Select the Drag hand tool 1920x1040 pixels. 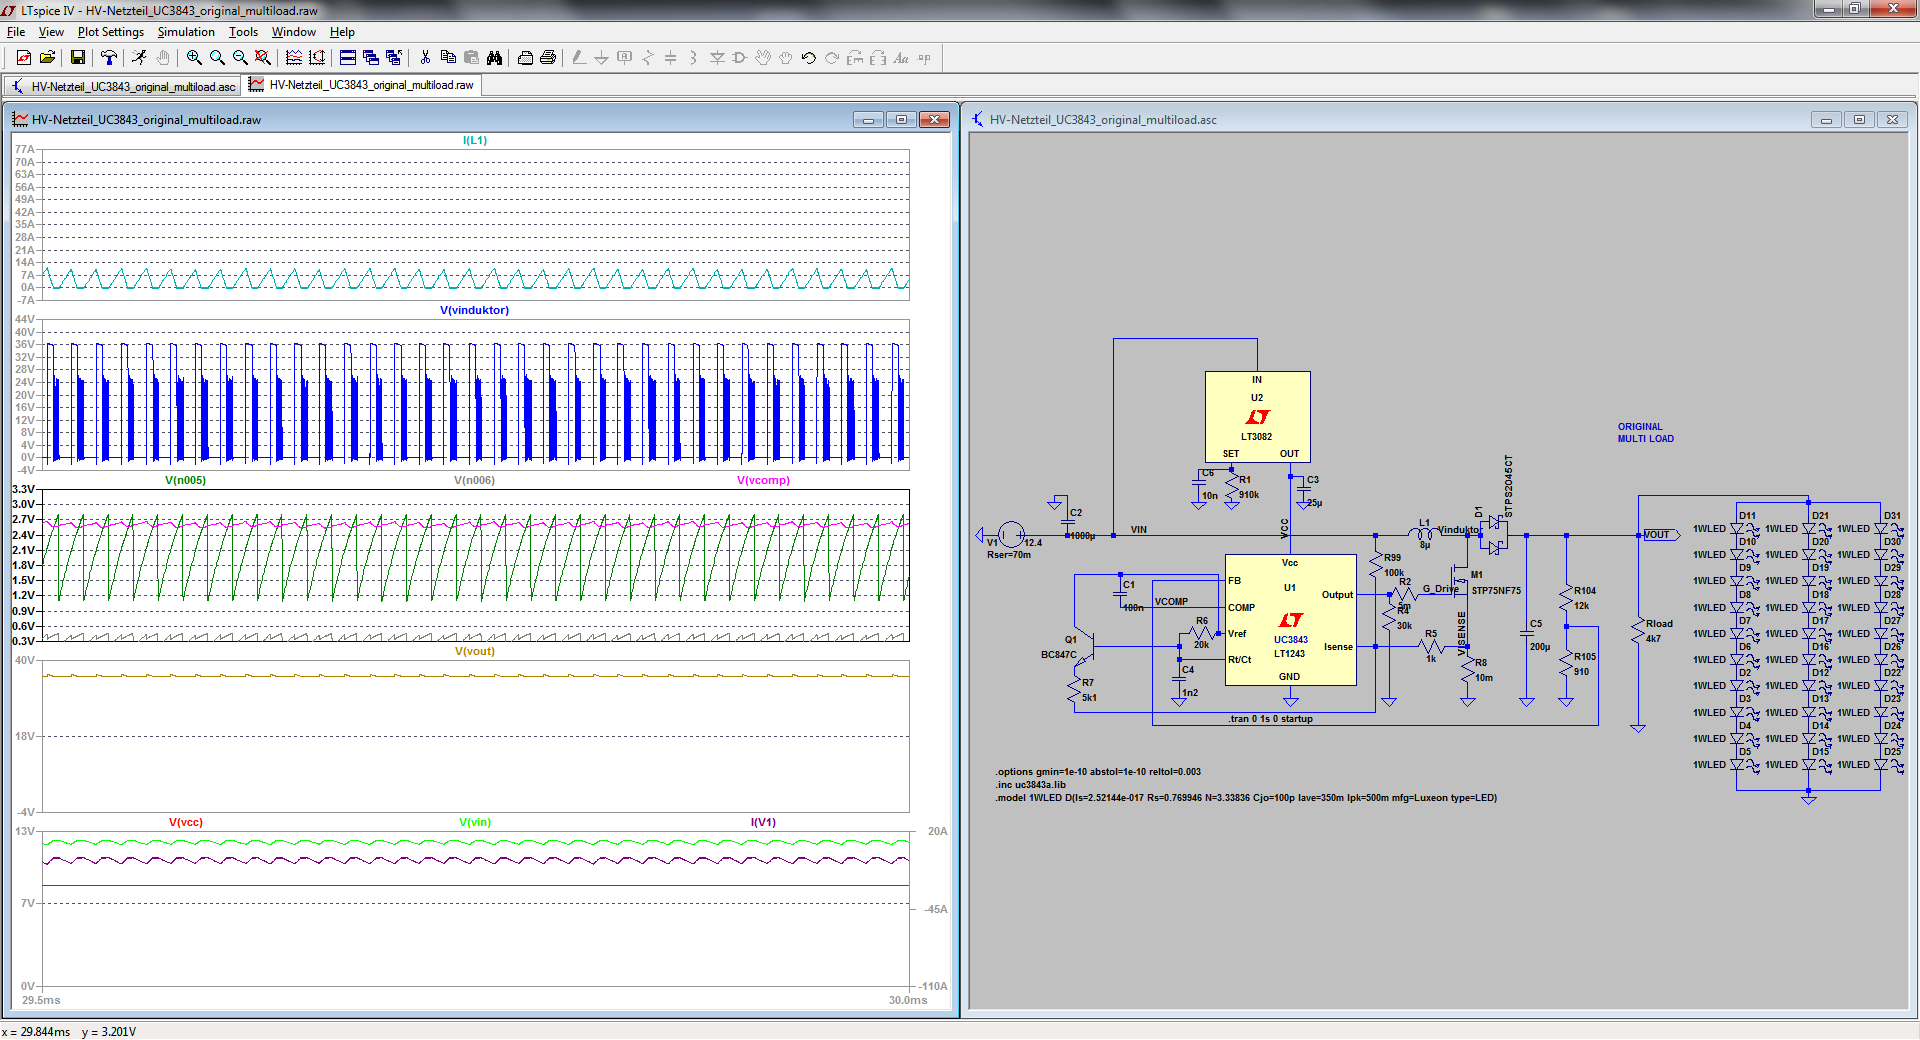[x=786, y=58]
